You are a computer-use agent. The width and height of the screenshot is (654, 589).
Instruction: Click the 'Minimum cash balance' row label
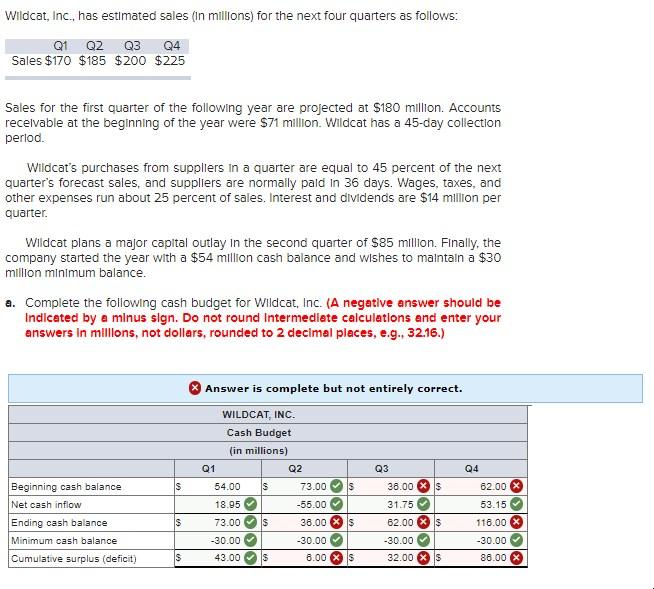[64, 540]
